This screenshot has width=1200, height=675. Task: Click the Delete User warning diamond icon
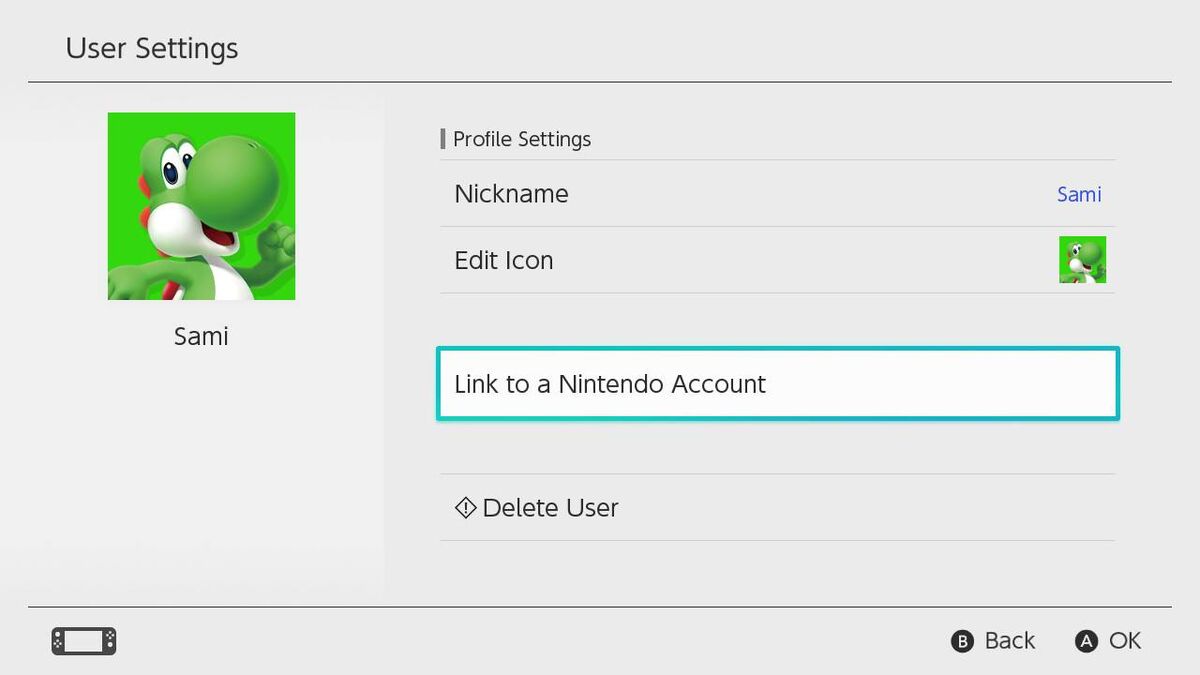(x=465, y=508)
